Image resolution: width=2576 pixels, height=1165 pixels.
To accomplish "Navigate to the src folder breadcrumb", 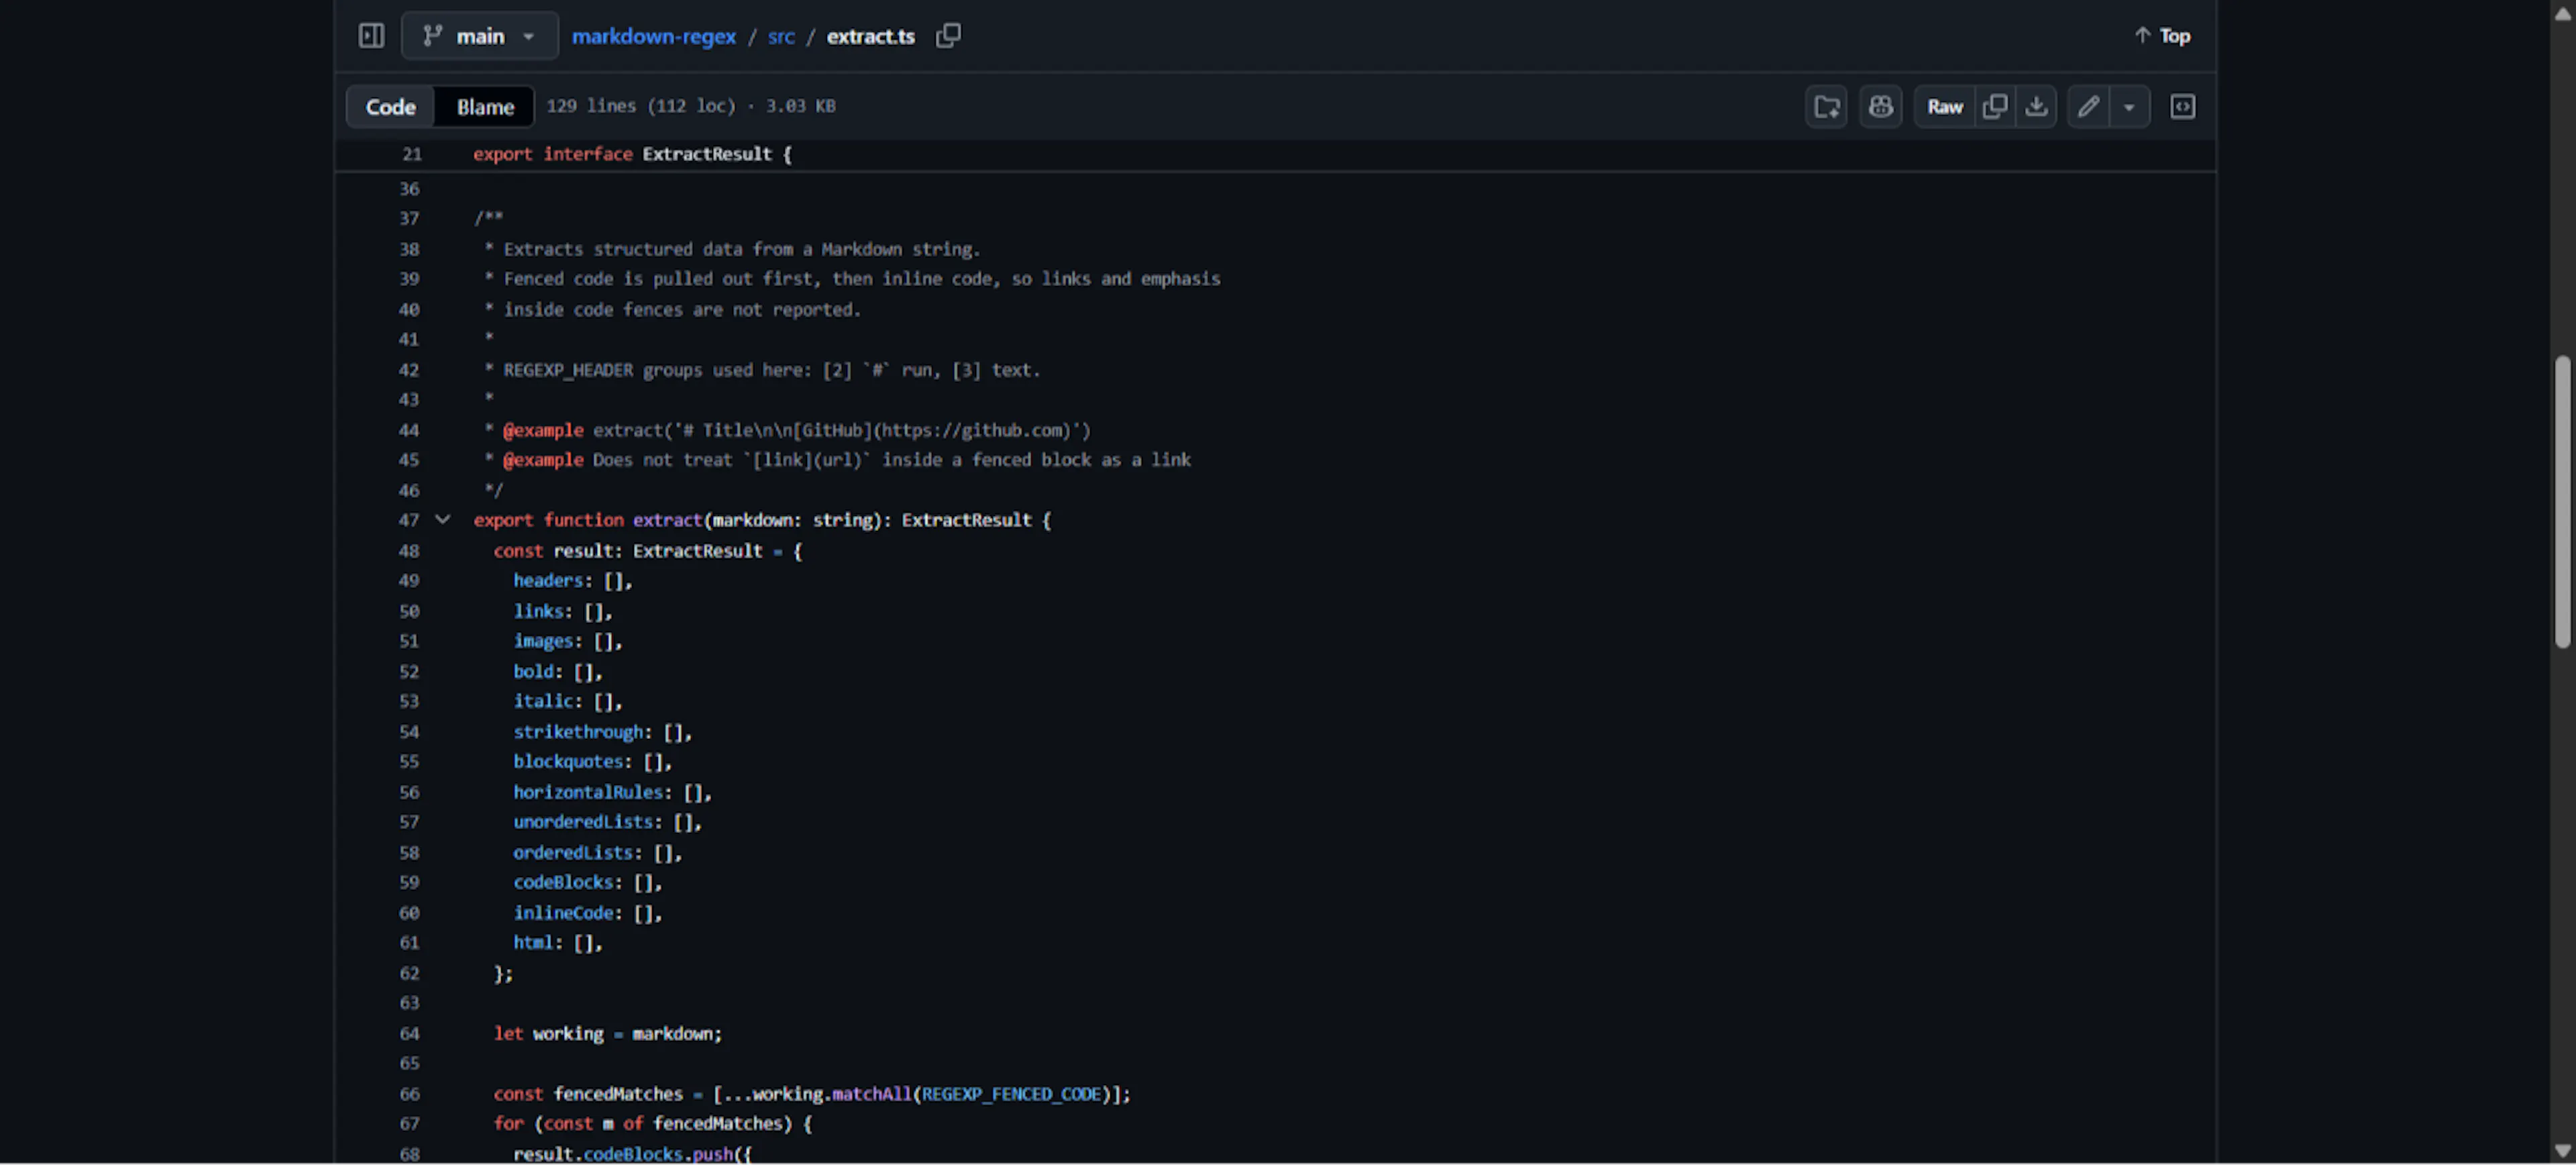I will [x=781, y=36].
